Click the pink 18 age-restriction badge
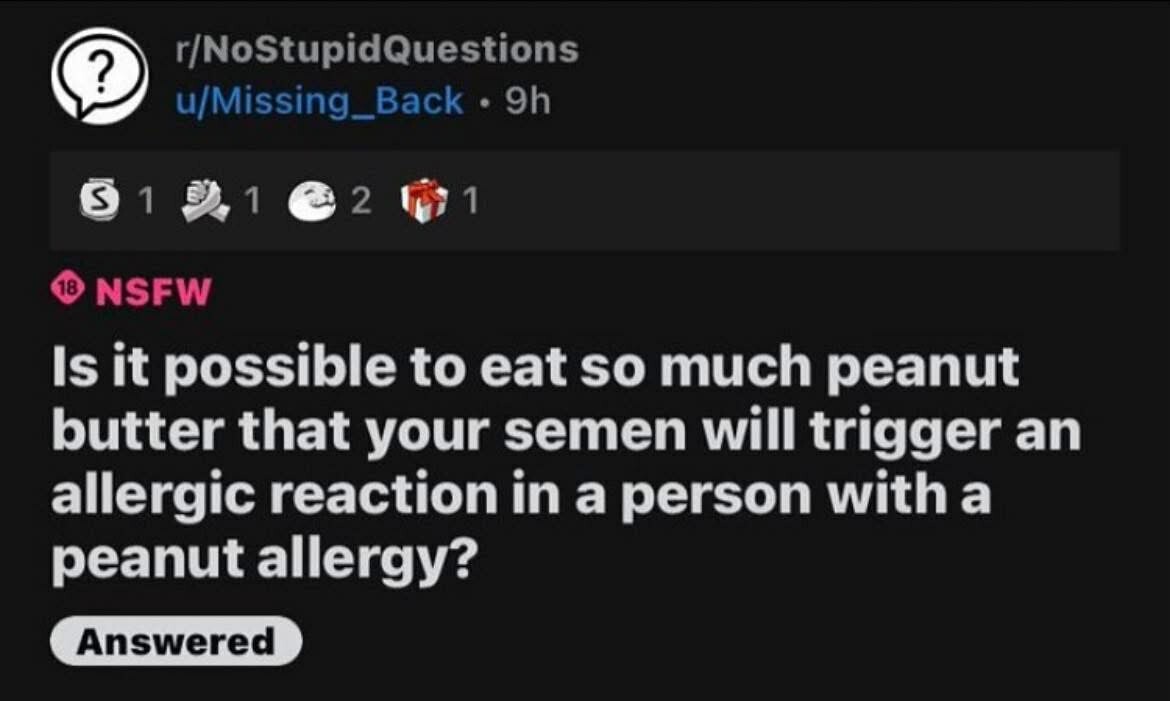Image resolution: width=1170 pixels, height=701 pixels. (68, 290)
